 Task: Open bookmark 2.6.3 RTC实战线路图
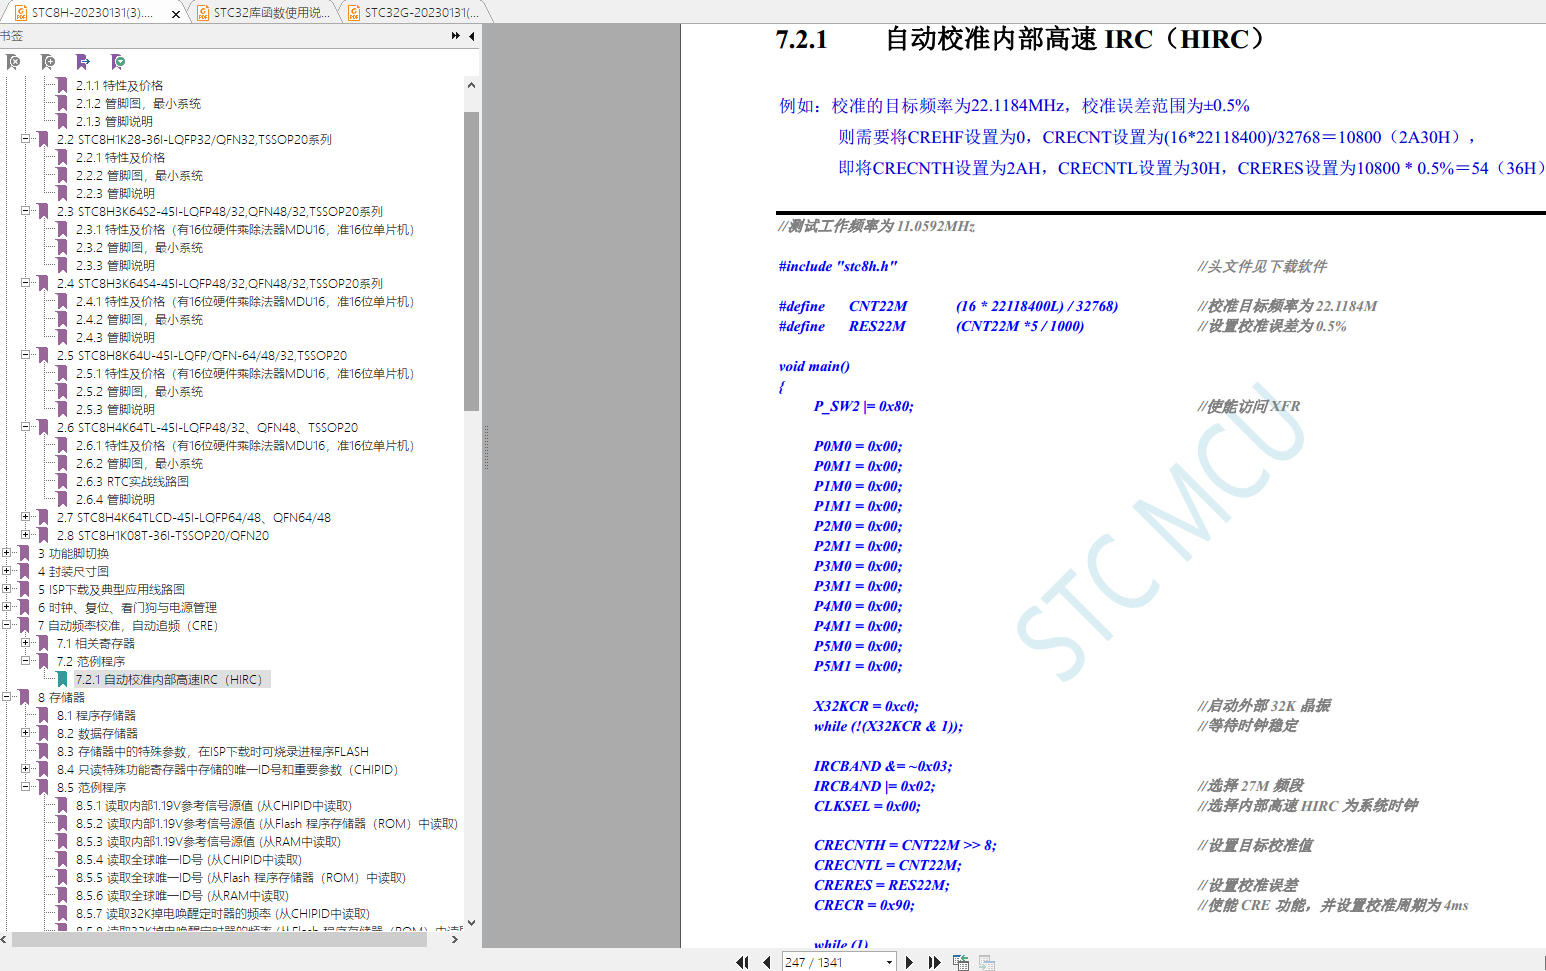132,482
